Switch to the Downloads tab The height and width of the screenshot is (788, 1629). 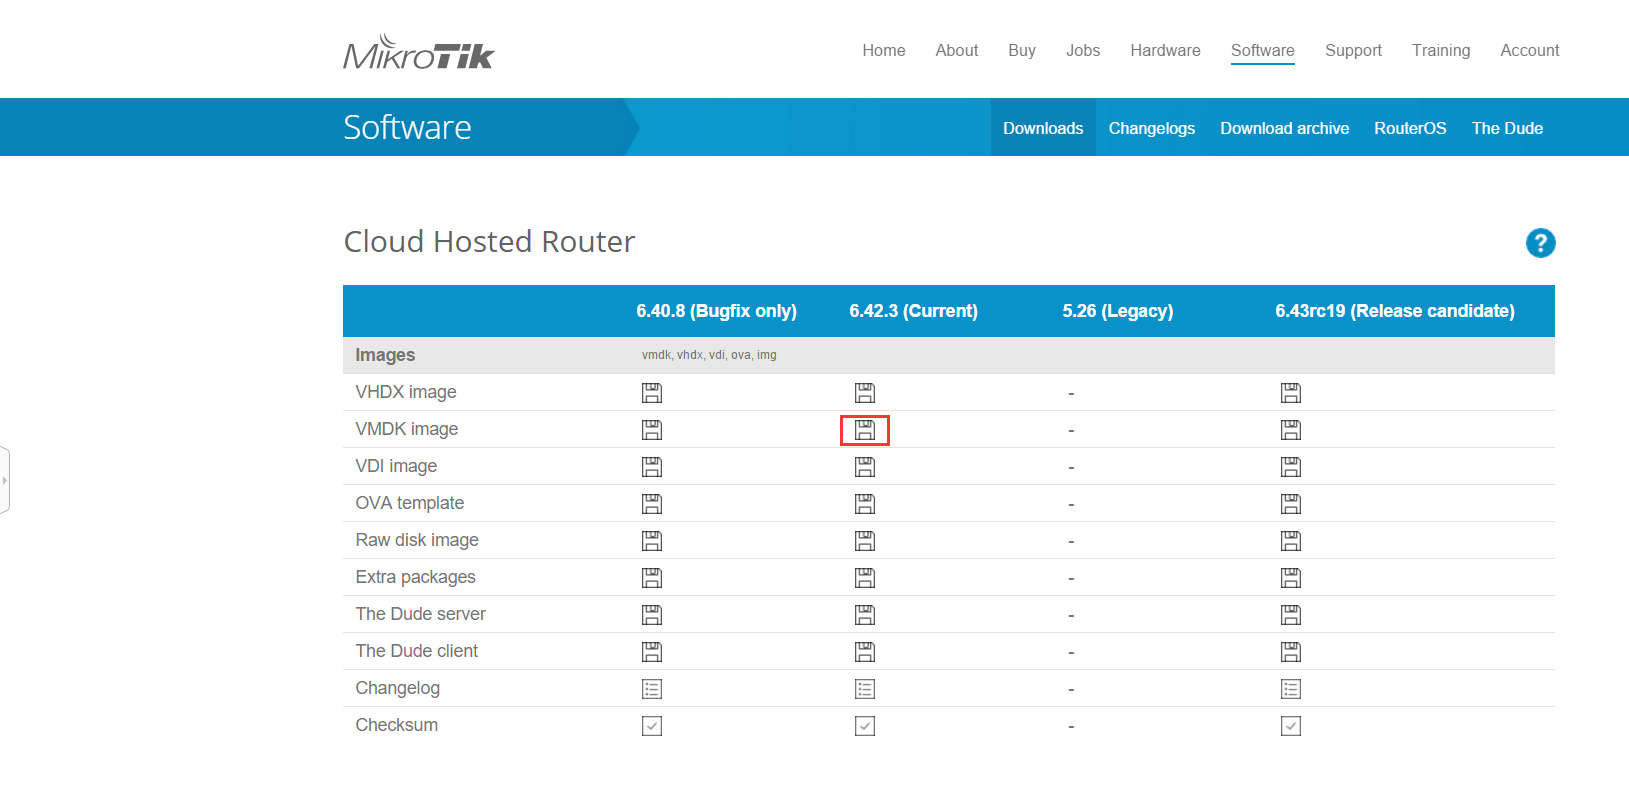click(1043, 127)
